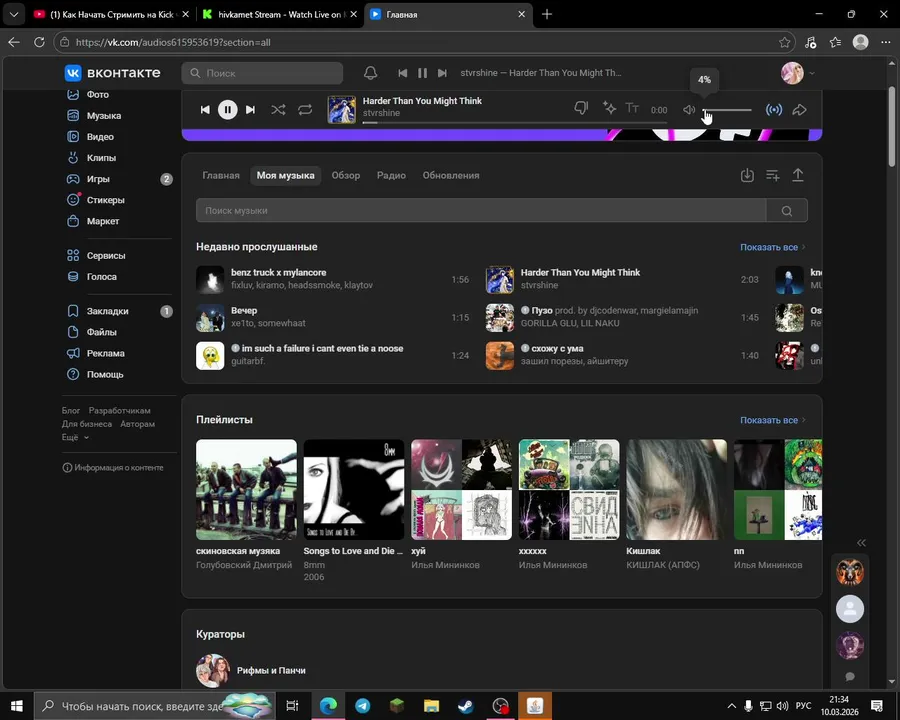Mute the player with the speaker icon
900x720 pixels.
pyautogui.click(x=689, y=110)
